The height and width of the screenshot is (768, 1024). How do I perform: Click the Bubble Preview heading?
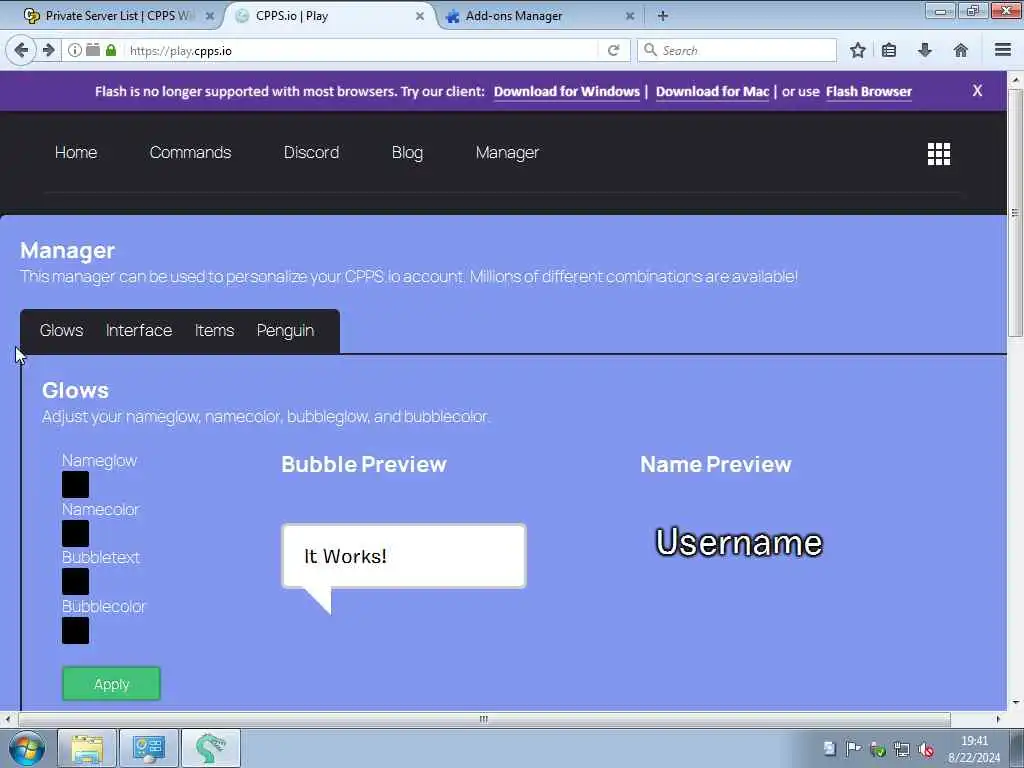point(364,464)
